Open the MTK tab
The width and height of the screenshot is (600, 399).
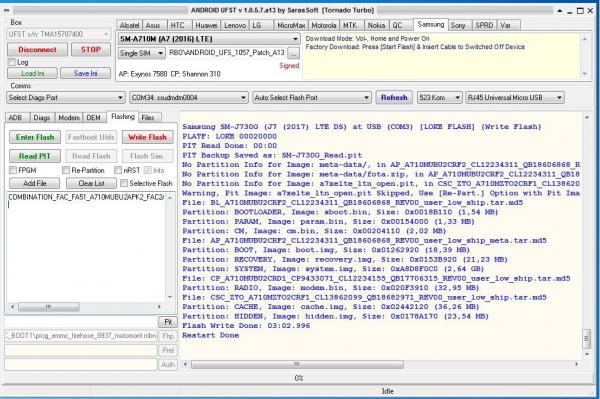click(x=350, y=25)
